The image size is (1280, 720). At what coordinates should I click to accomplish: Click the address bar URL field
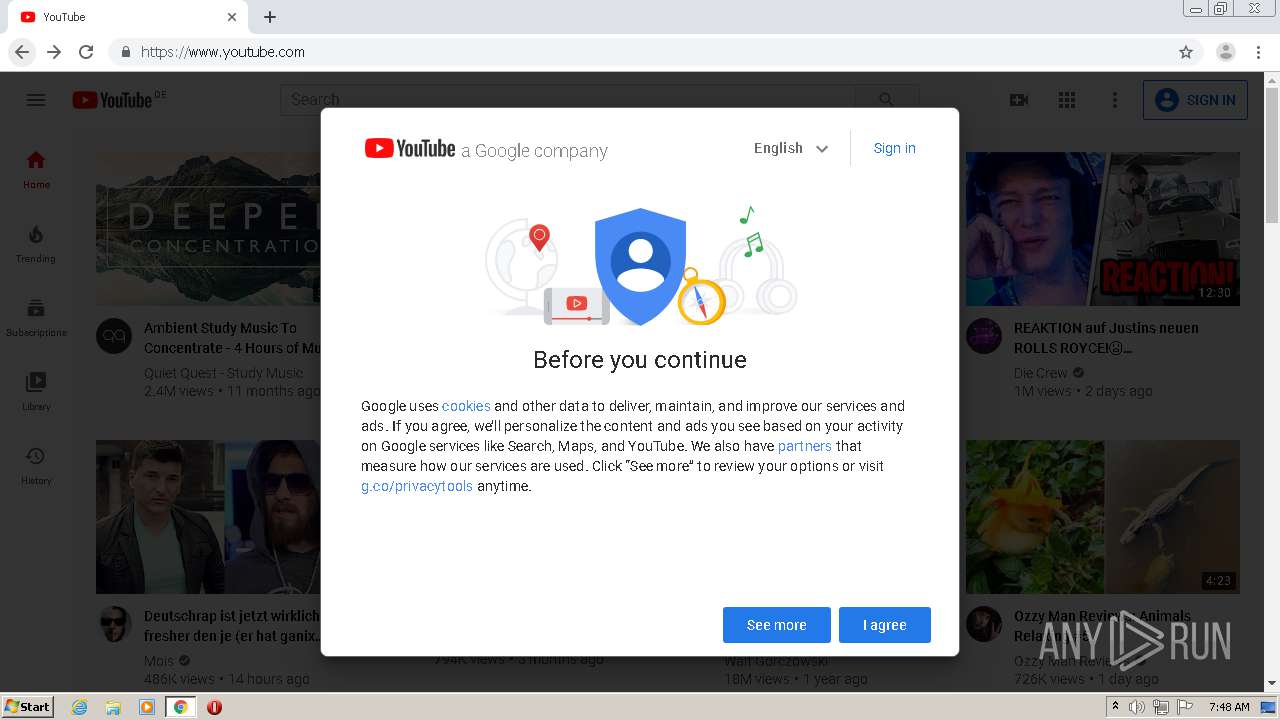pos(640,52)
